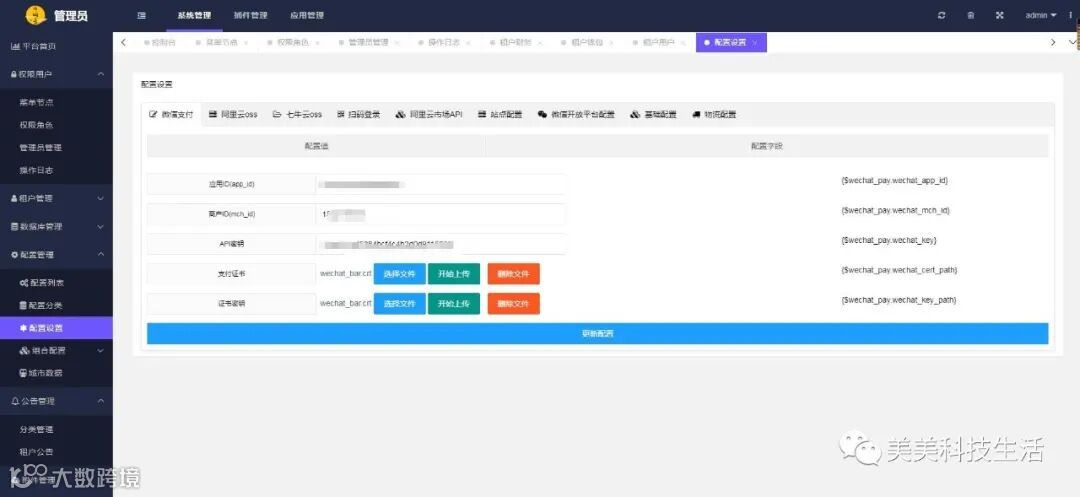This screenshot has height=497, width=1080.
Task: Click 选择文件 in the 证书密钥 row
Action: 399,304
